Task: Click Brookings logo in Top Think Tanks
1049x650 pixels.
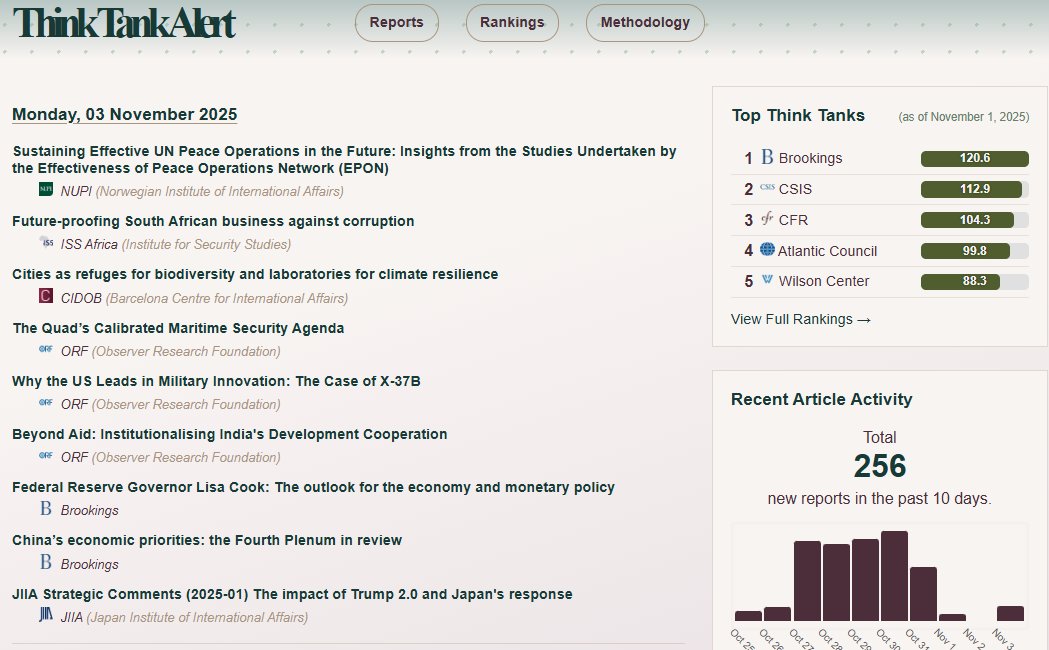Action: click(767, 157)
